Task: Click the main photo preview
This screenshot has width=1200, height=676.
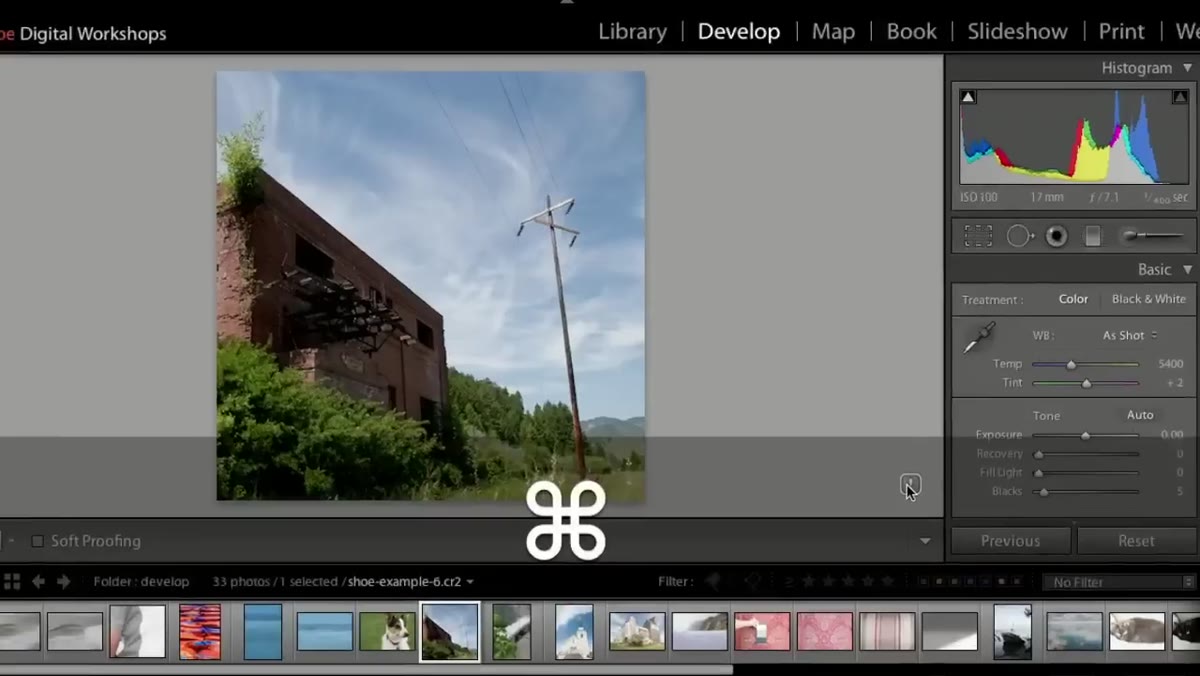Action: (x=431, y=286)
